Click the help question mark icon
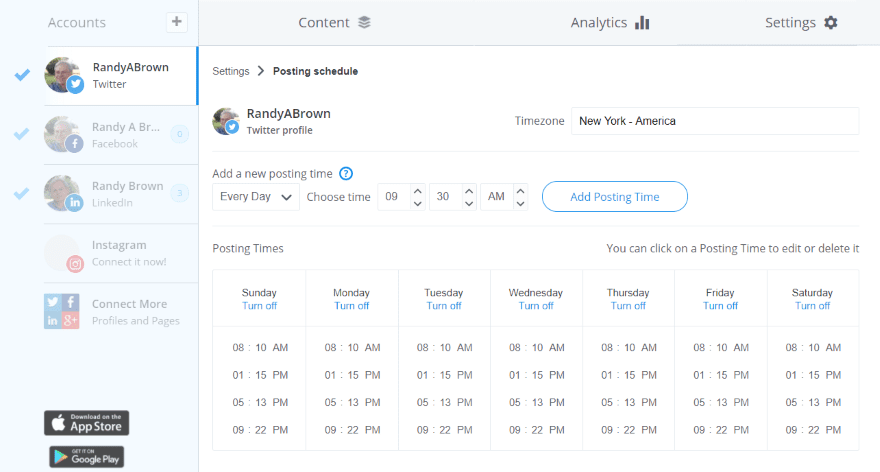Image resolution: width=880 pixels, height=472 pixels. tap(346, 173)
